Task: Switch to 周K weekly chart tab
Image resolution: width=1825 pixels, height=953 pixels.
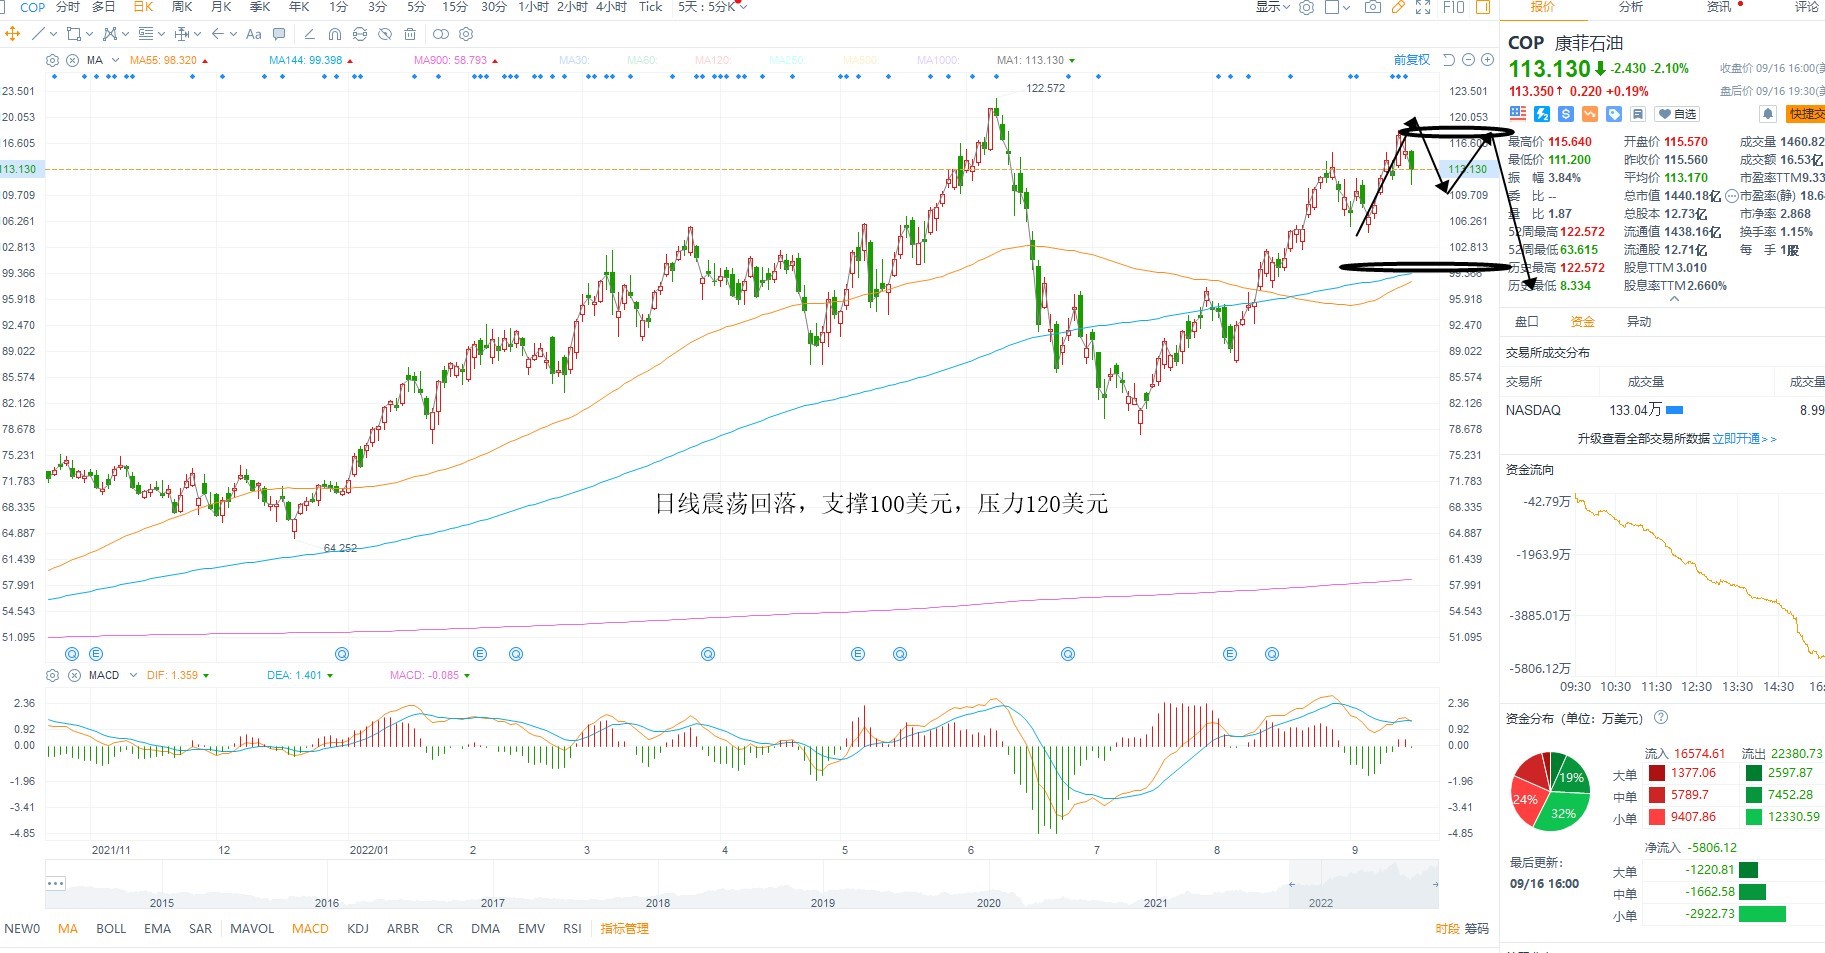Action: (x=182, y=7)
